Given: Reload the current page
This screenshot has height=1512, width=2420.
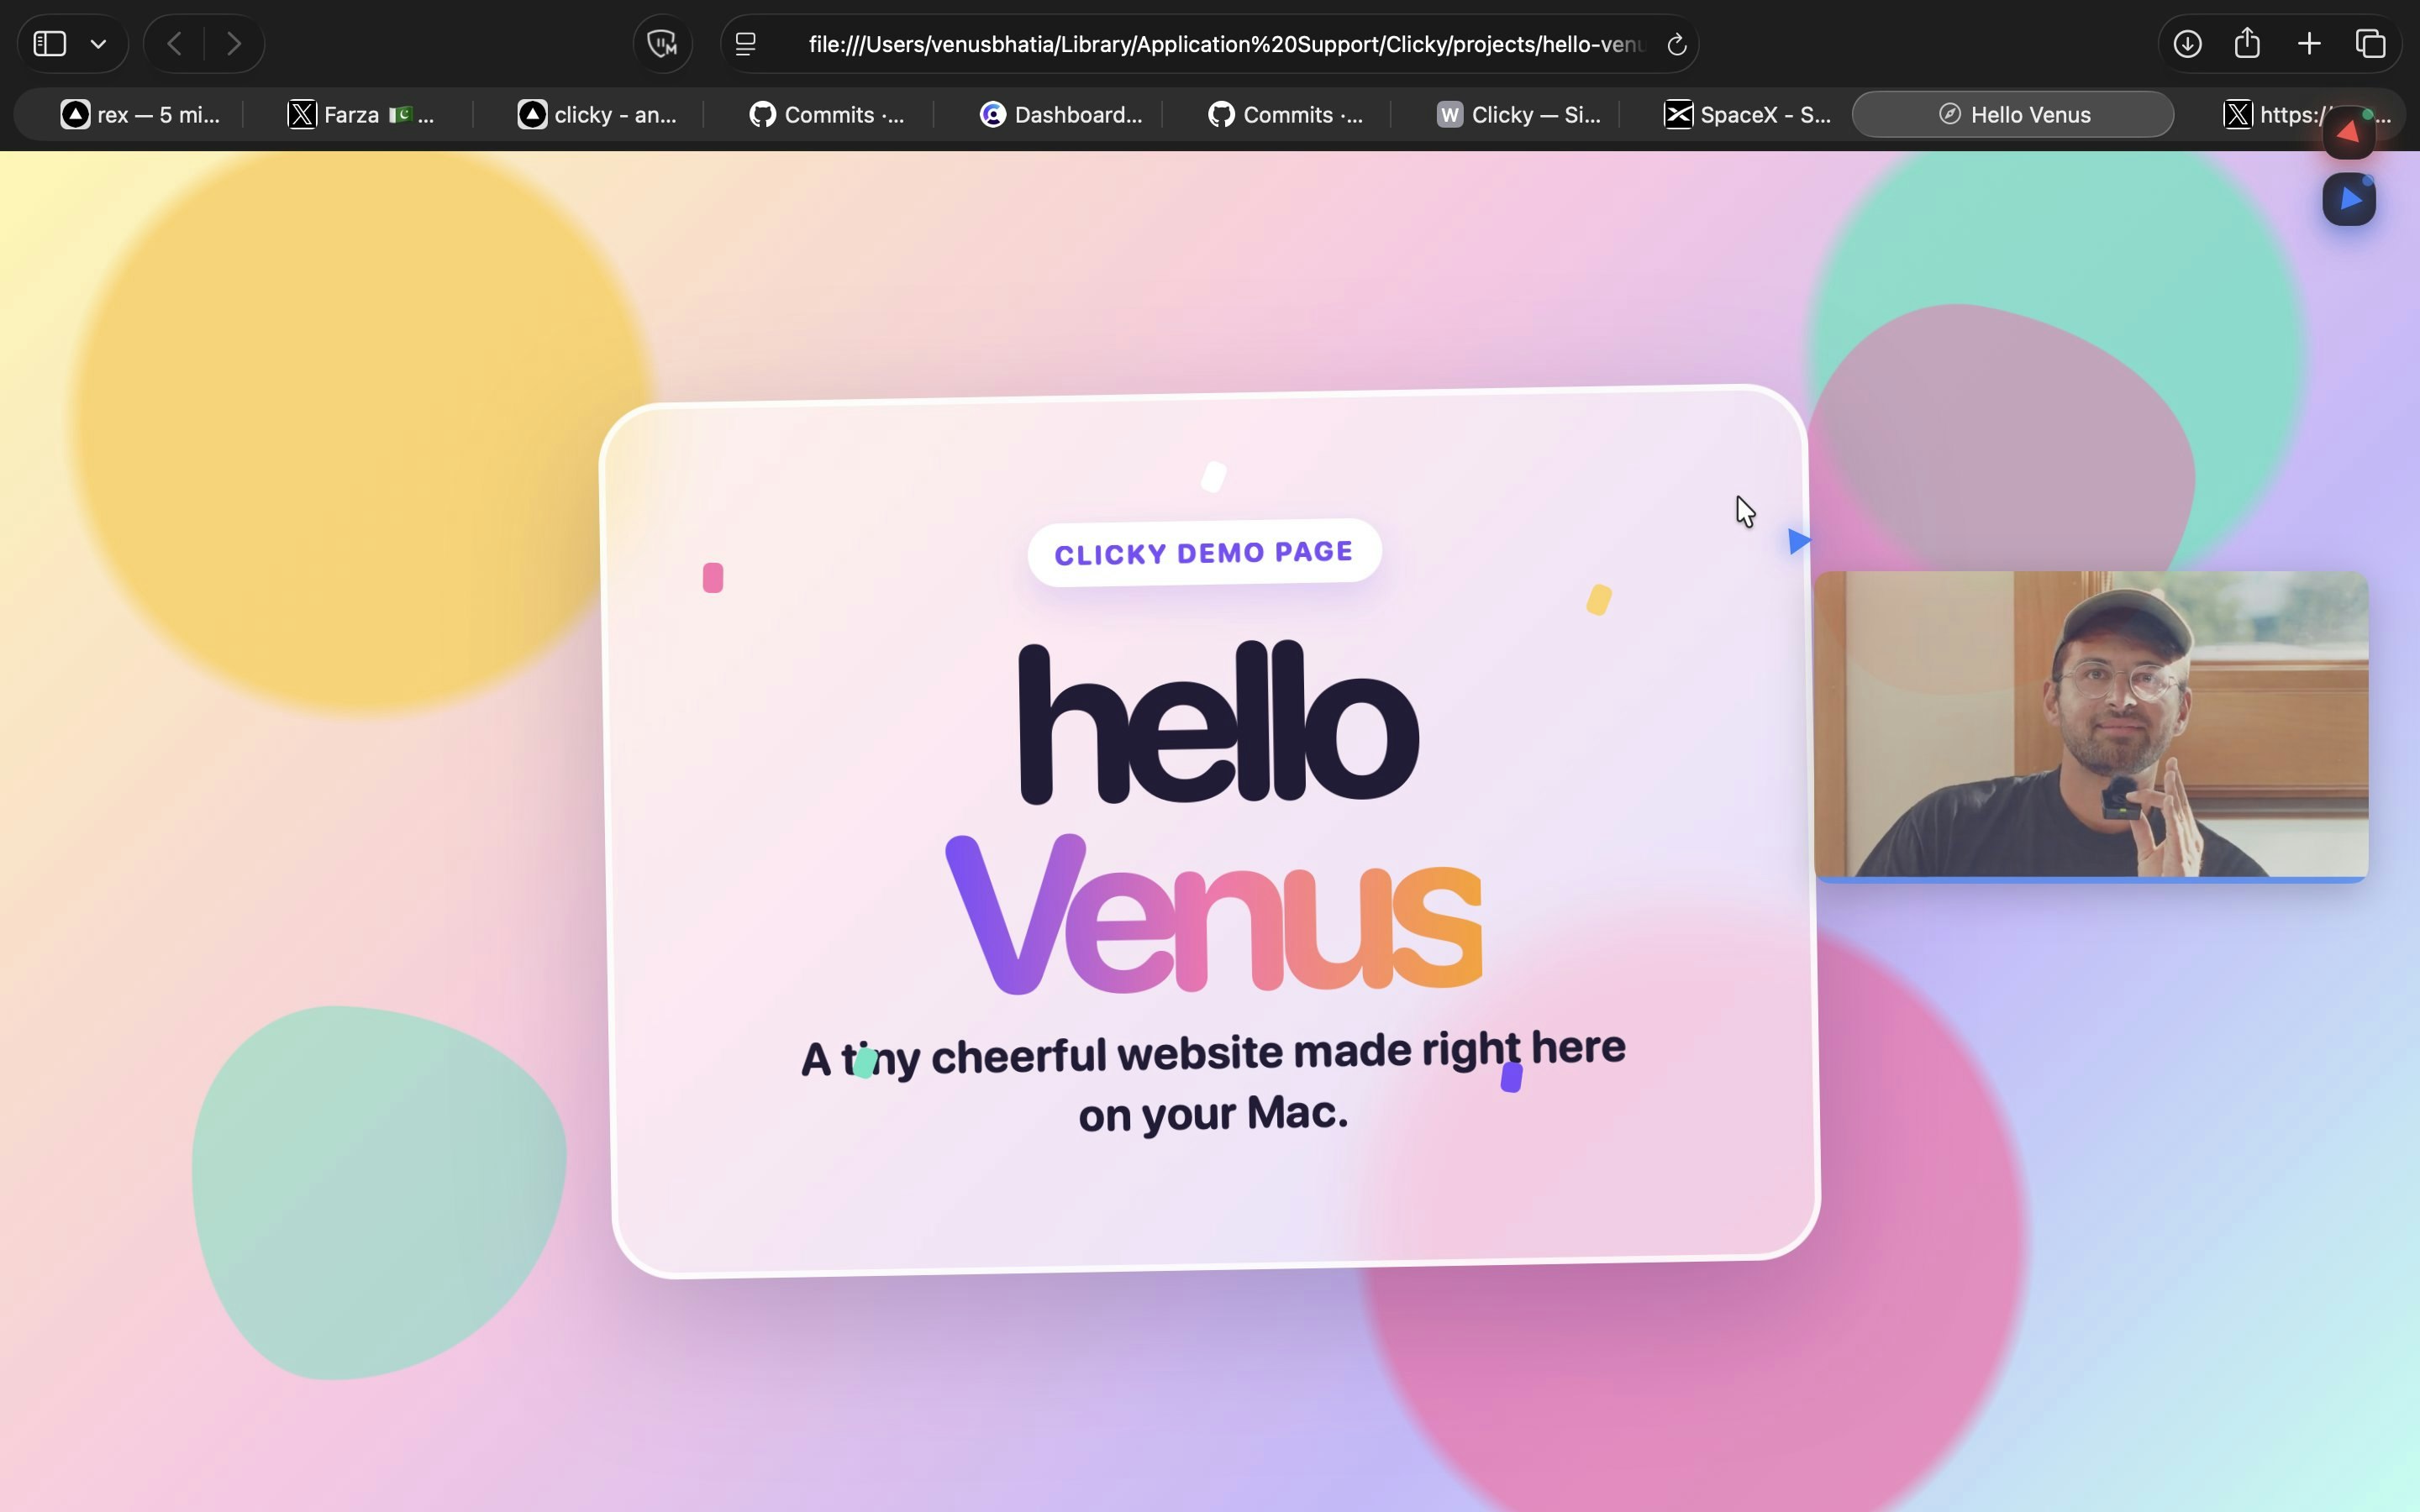Looking at the screenshot, I should (1677, 44).
